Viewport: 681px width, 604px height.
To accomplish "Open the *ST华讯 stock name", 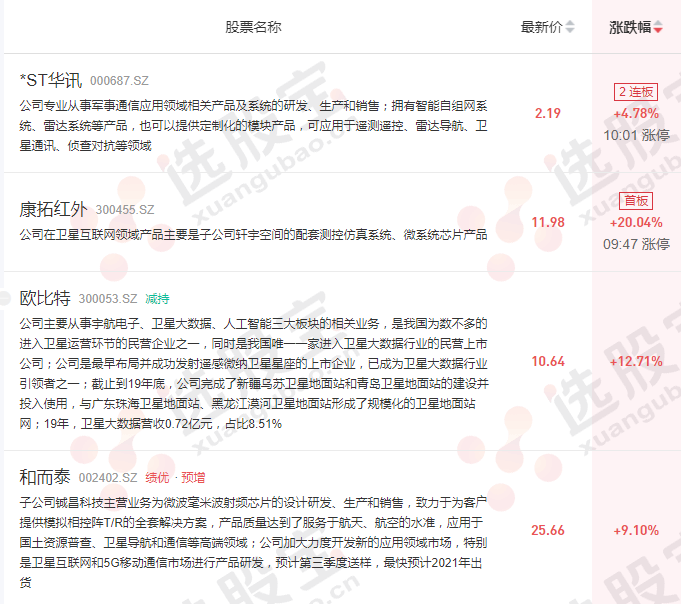I will (x=51, y=80).
